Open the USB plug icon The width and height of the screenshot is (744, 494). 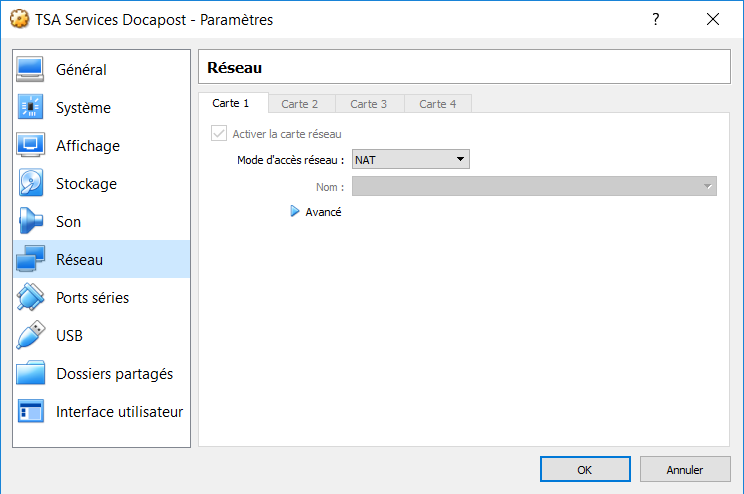(x=30, y=335)
